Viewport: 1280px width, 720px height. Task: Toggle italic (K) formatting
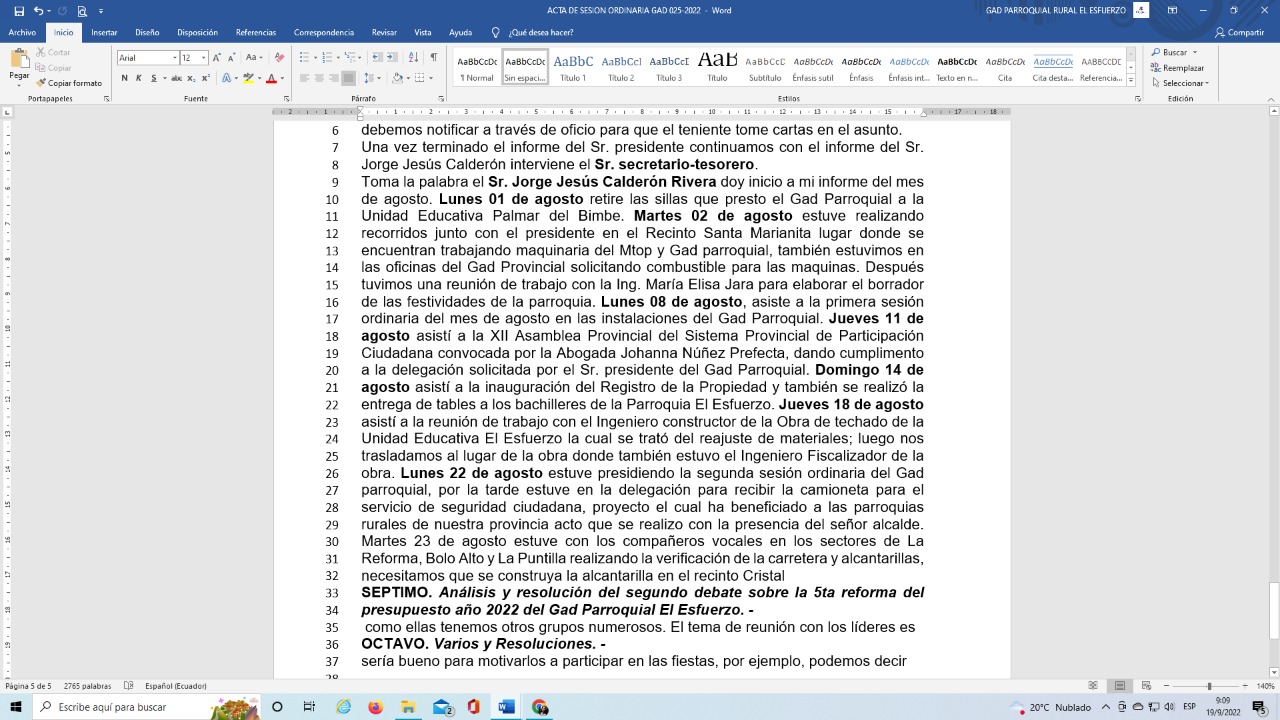[x=139, y=78]
